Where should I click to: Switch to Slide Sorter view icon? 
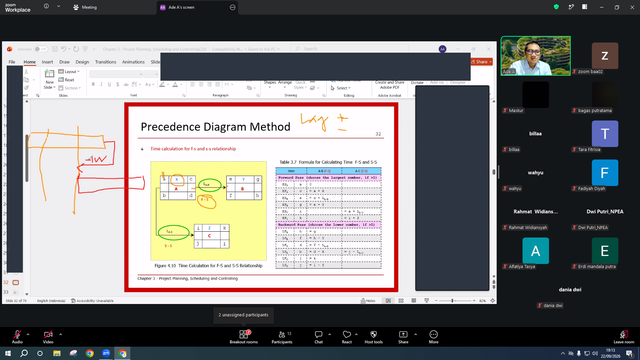point(401,301)
